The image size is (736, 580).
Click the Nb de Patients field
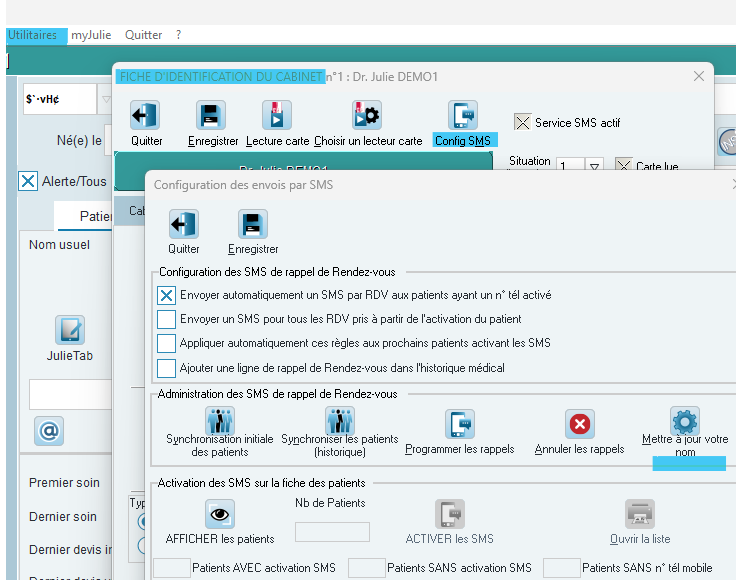332,532
